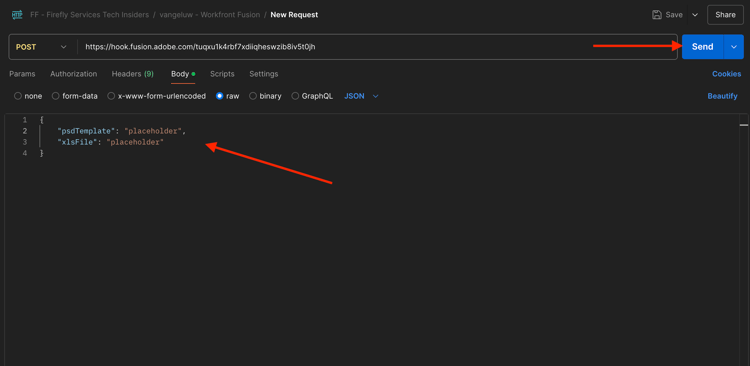This screenshot has width=750, height=366.
Task: Open the JSON format dropdown
Action: [361, 96]
